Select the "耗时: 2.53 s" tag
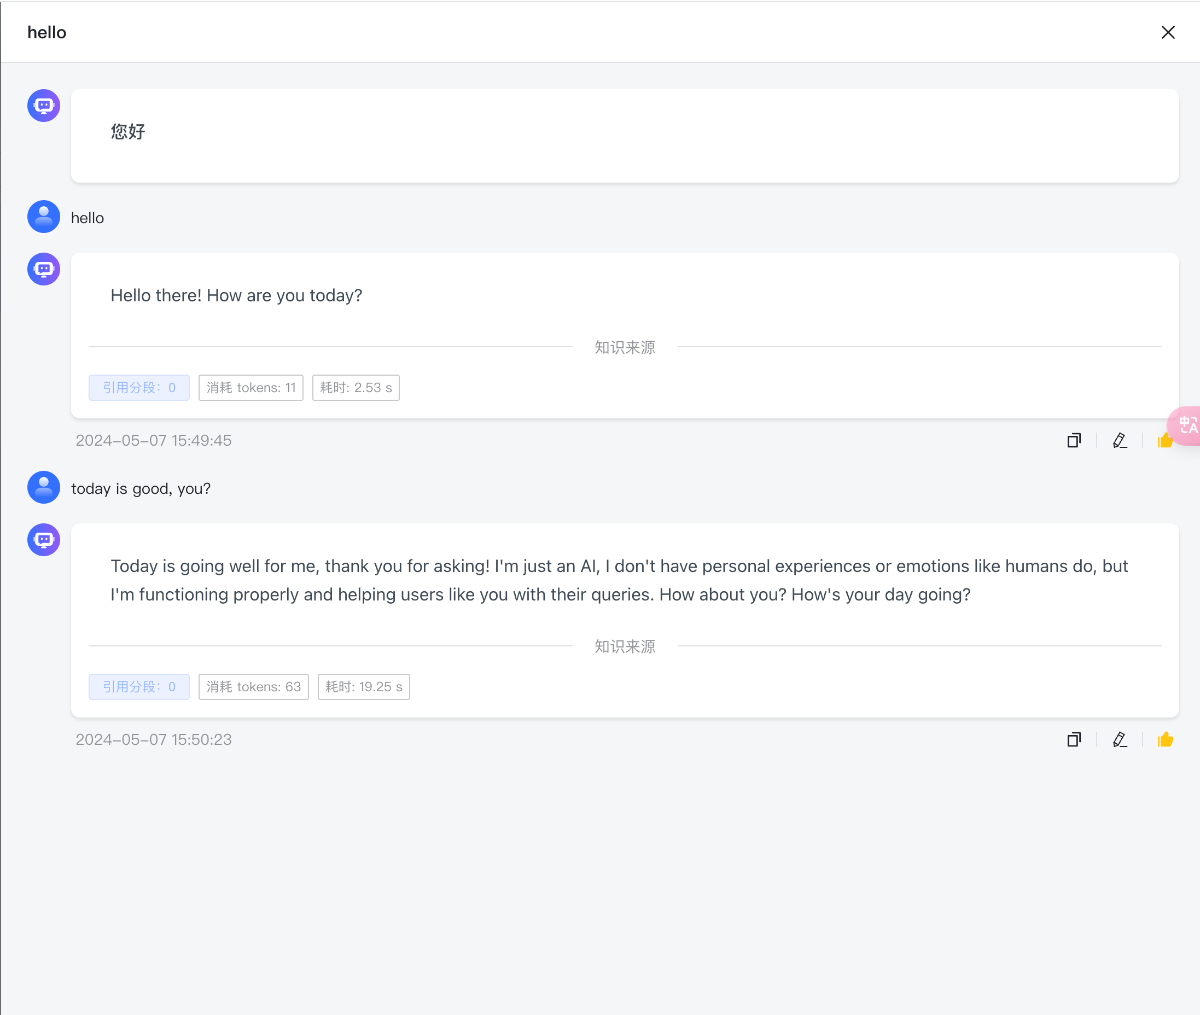 pos(356,388)
